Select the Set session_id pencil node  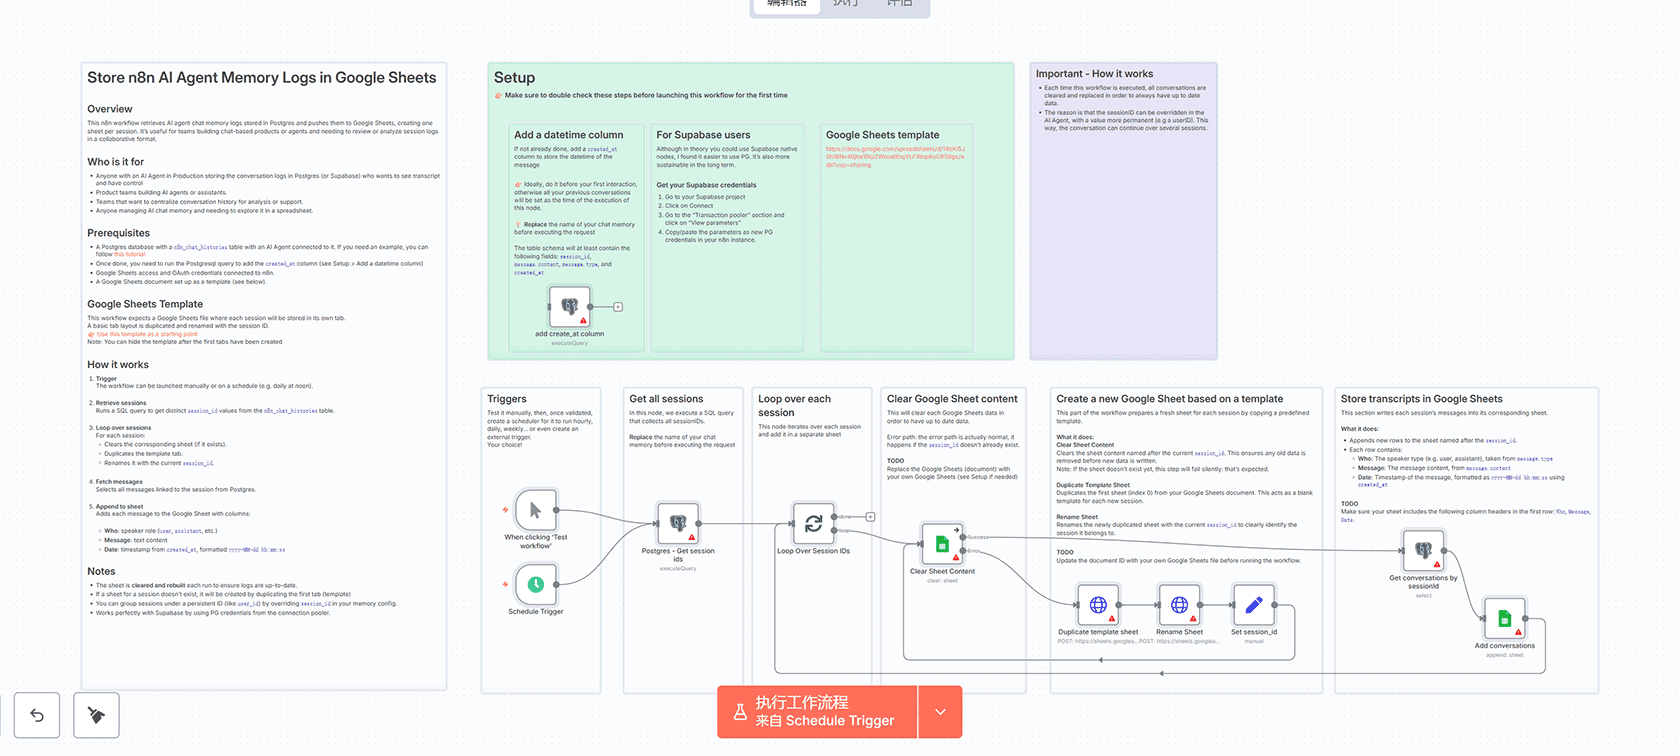[1253, 605]
